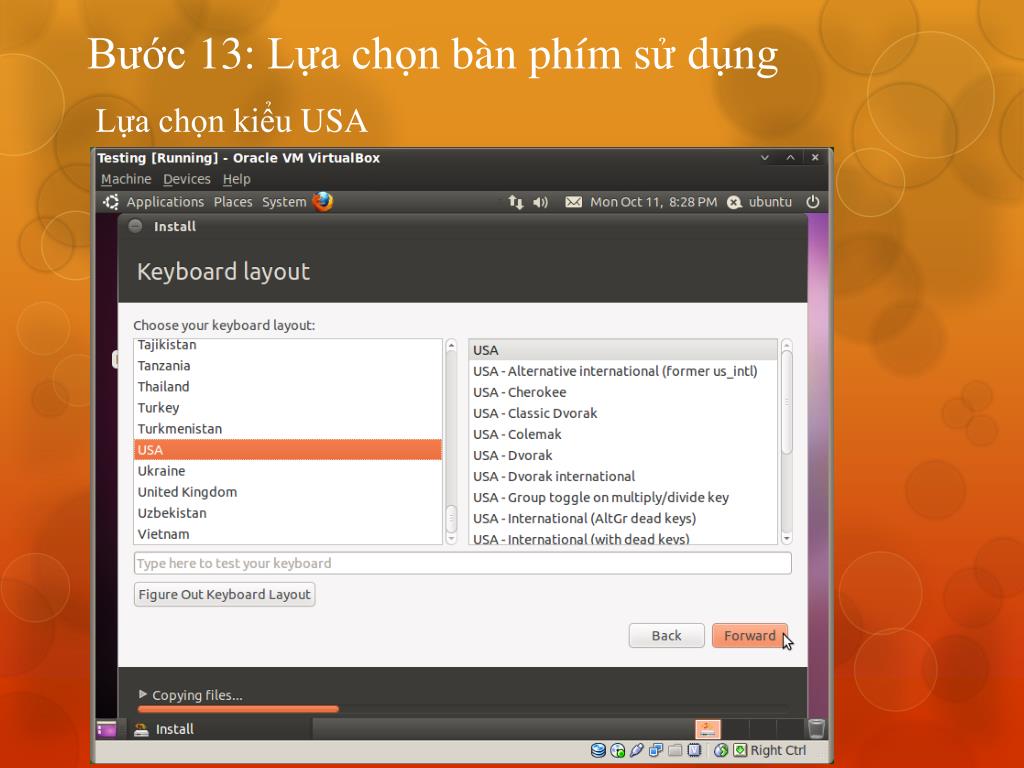This screenshot has width=1024, height=768.
Task: Click country list scrollbar up arrow
Action: 451,346
